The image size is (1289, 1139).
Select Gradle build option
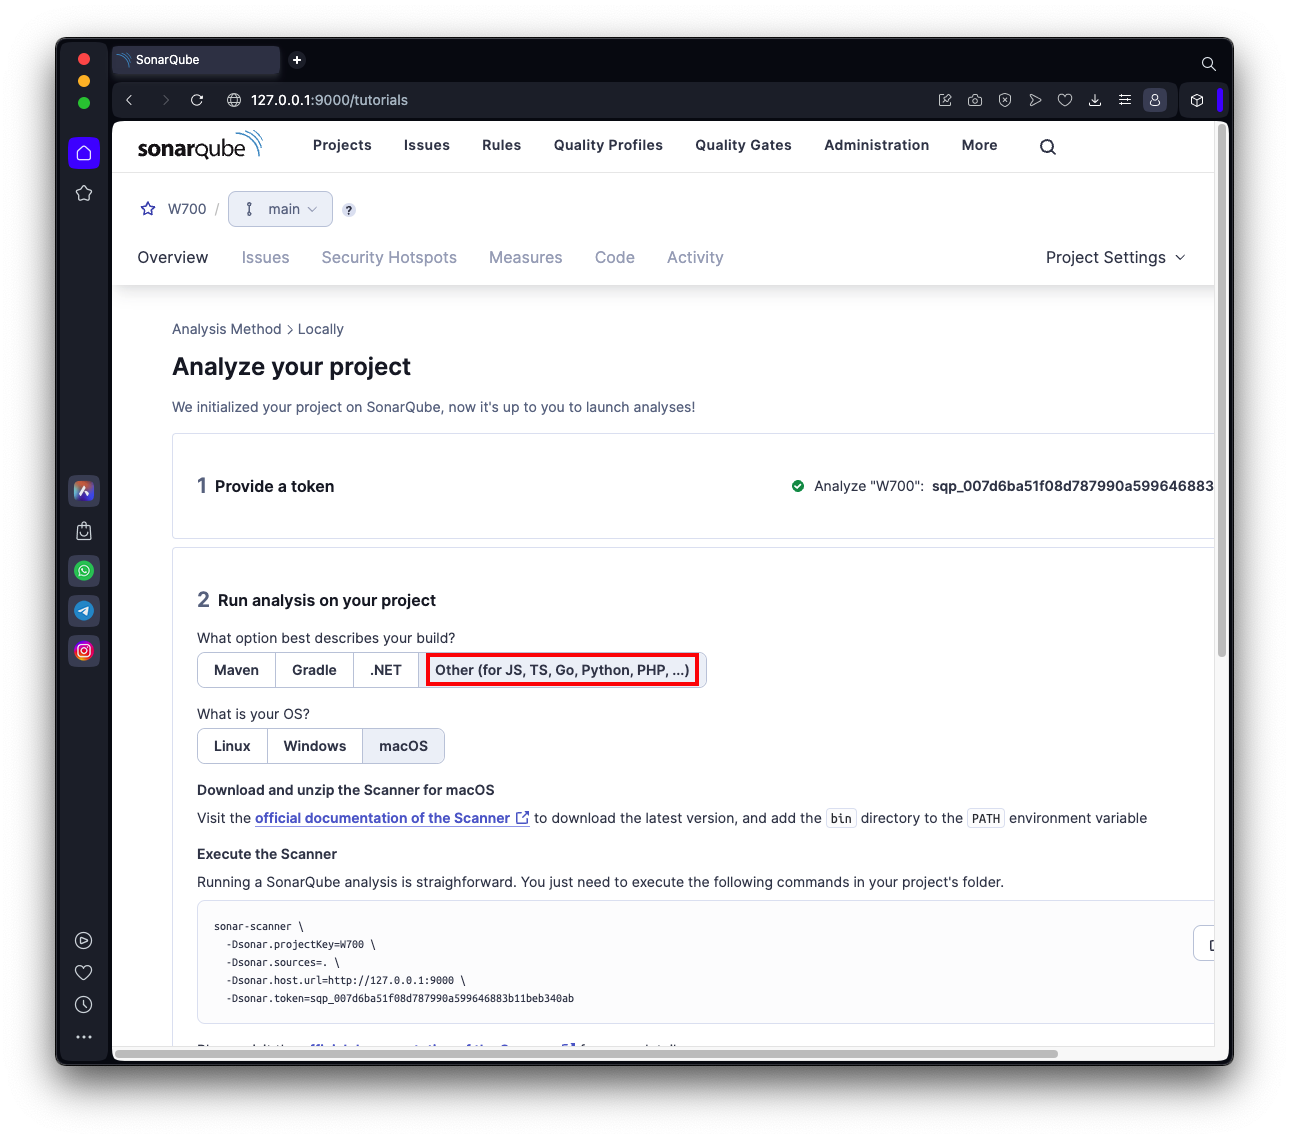(x=314, y=670)
